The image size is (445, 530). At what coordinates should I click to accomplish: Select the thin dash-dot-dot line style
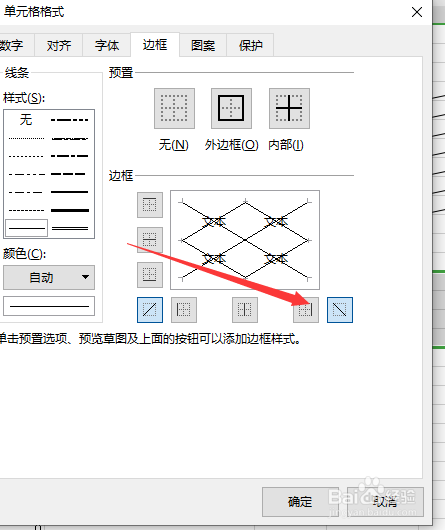tap(26, 174)
